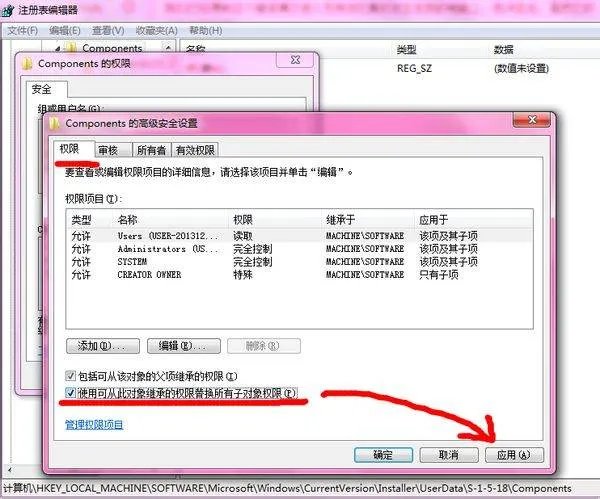Click the 应用于 column header

coord(474,220)
